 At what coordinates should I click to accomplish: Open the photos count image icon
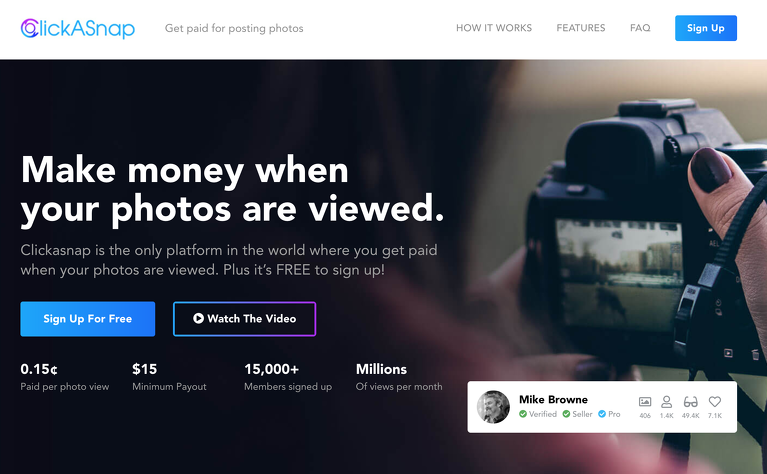pos(645,402)
